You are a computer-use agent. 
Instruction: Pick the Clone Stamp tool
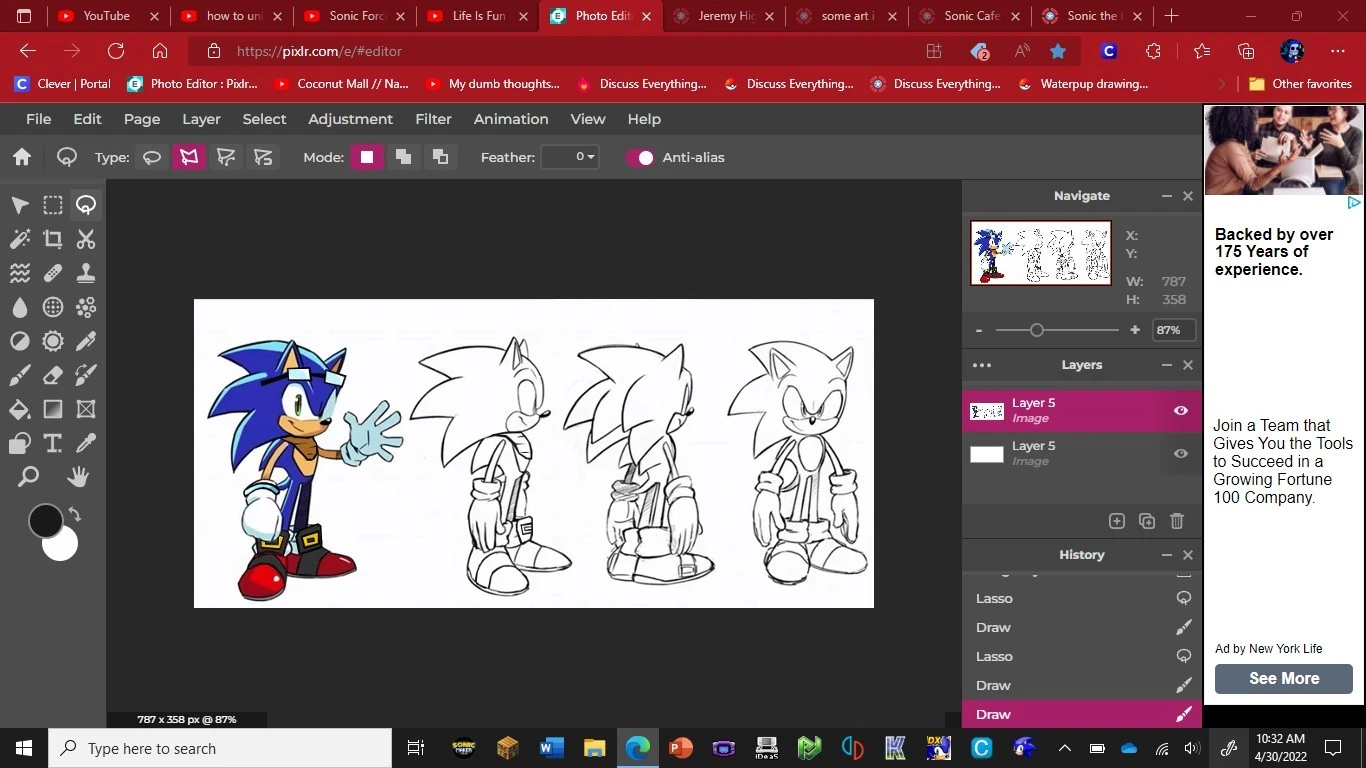coord(85,272)
